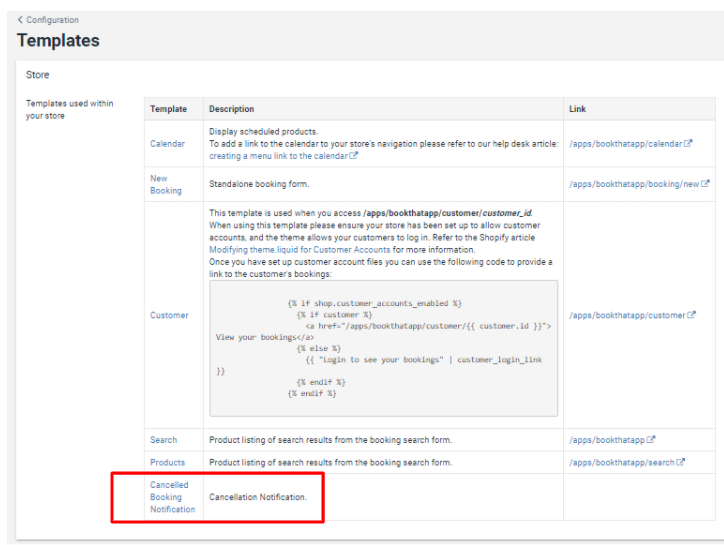Open the Products template
This screenshot has height=545, width=724.
pyautogui.click(x=167, y=463)
